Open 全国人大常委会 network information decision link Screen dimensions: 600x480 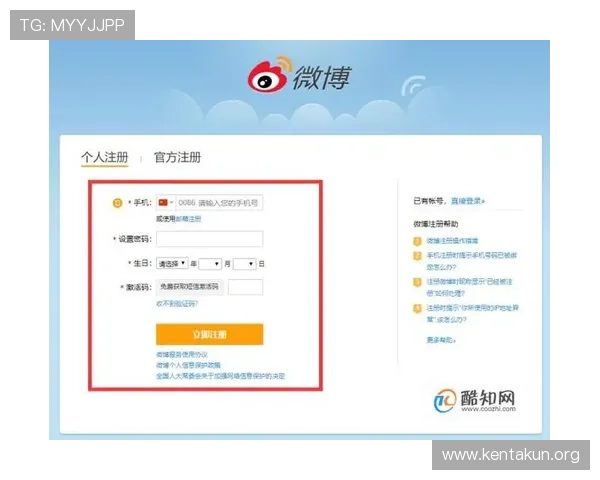coord(220,376)
